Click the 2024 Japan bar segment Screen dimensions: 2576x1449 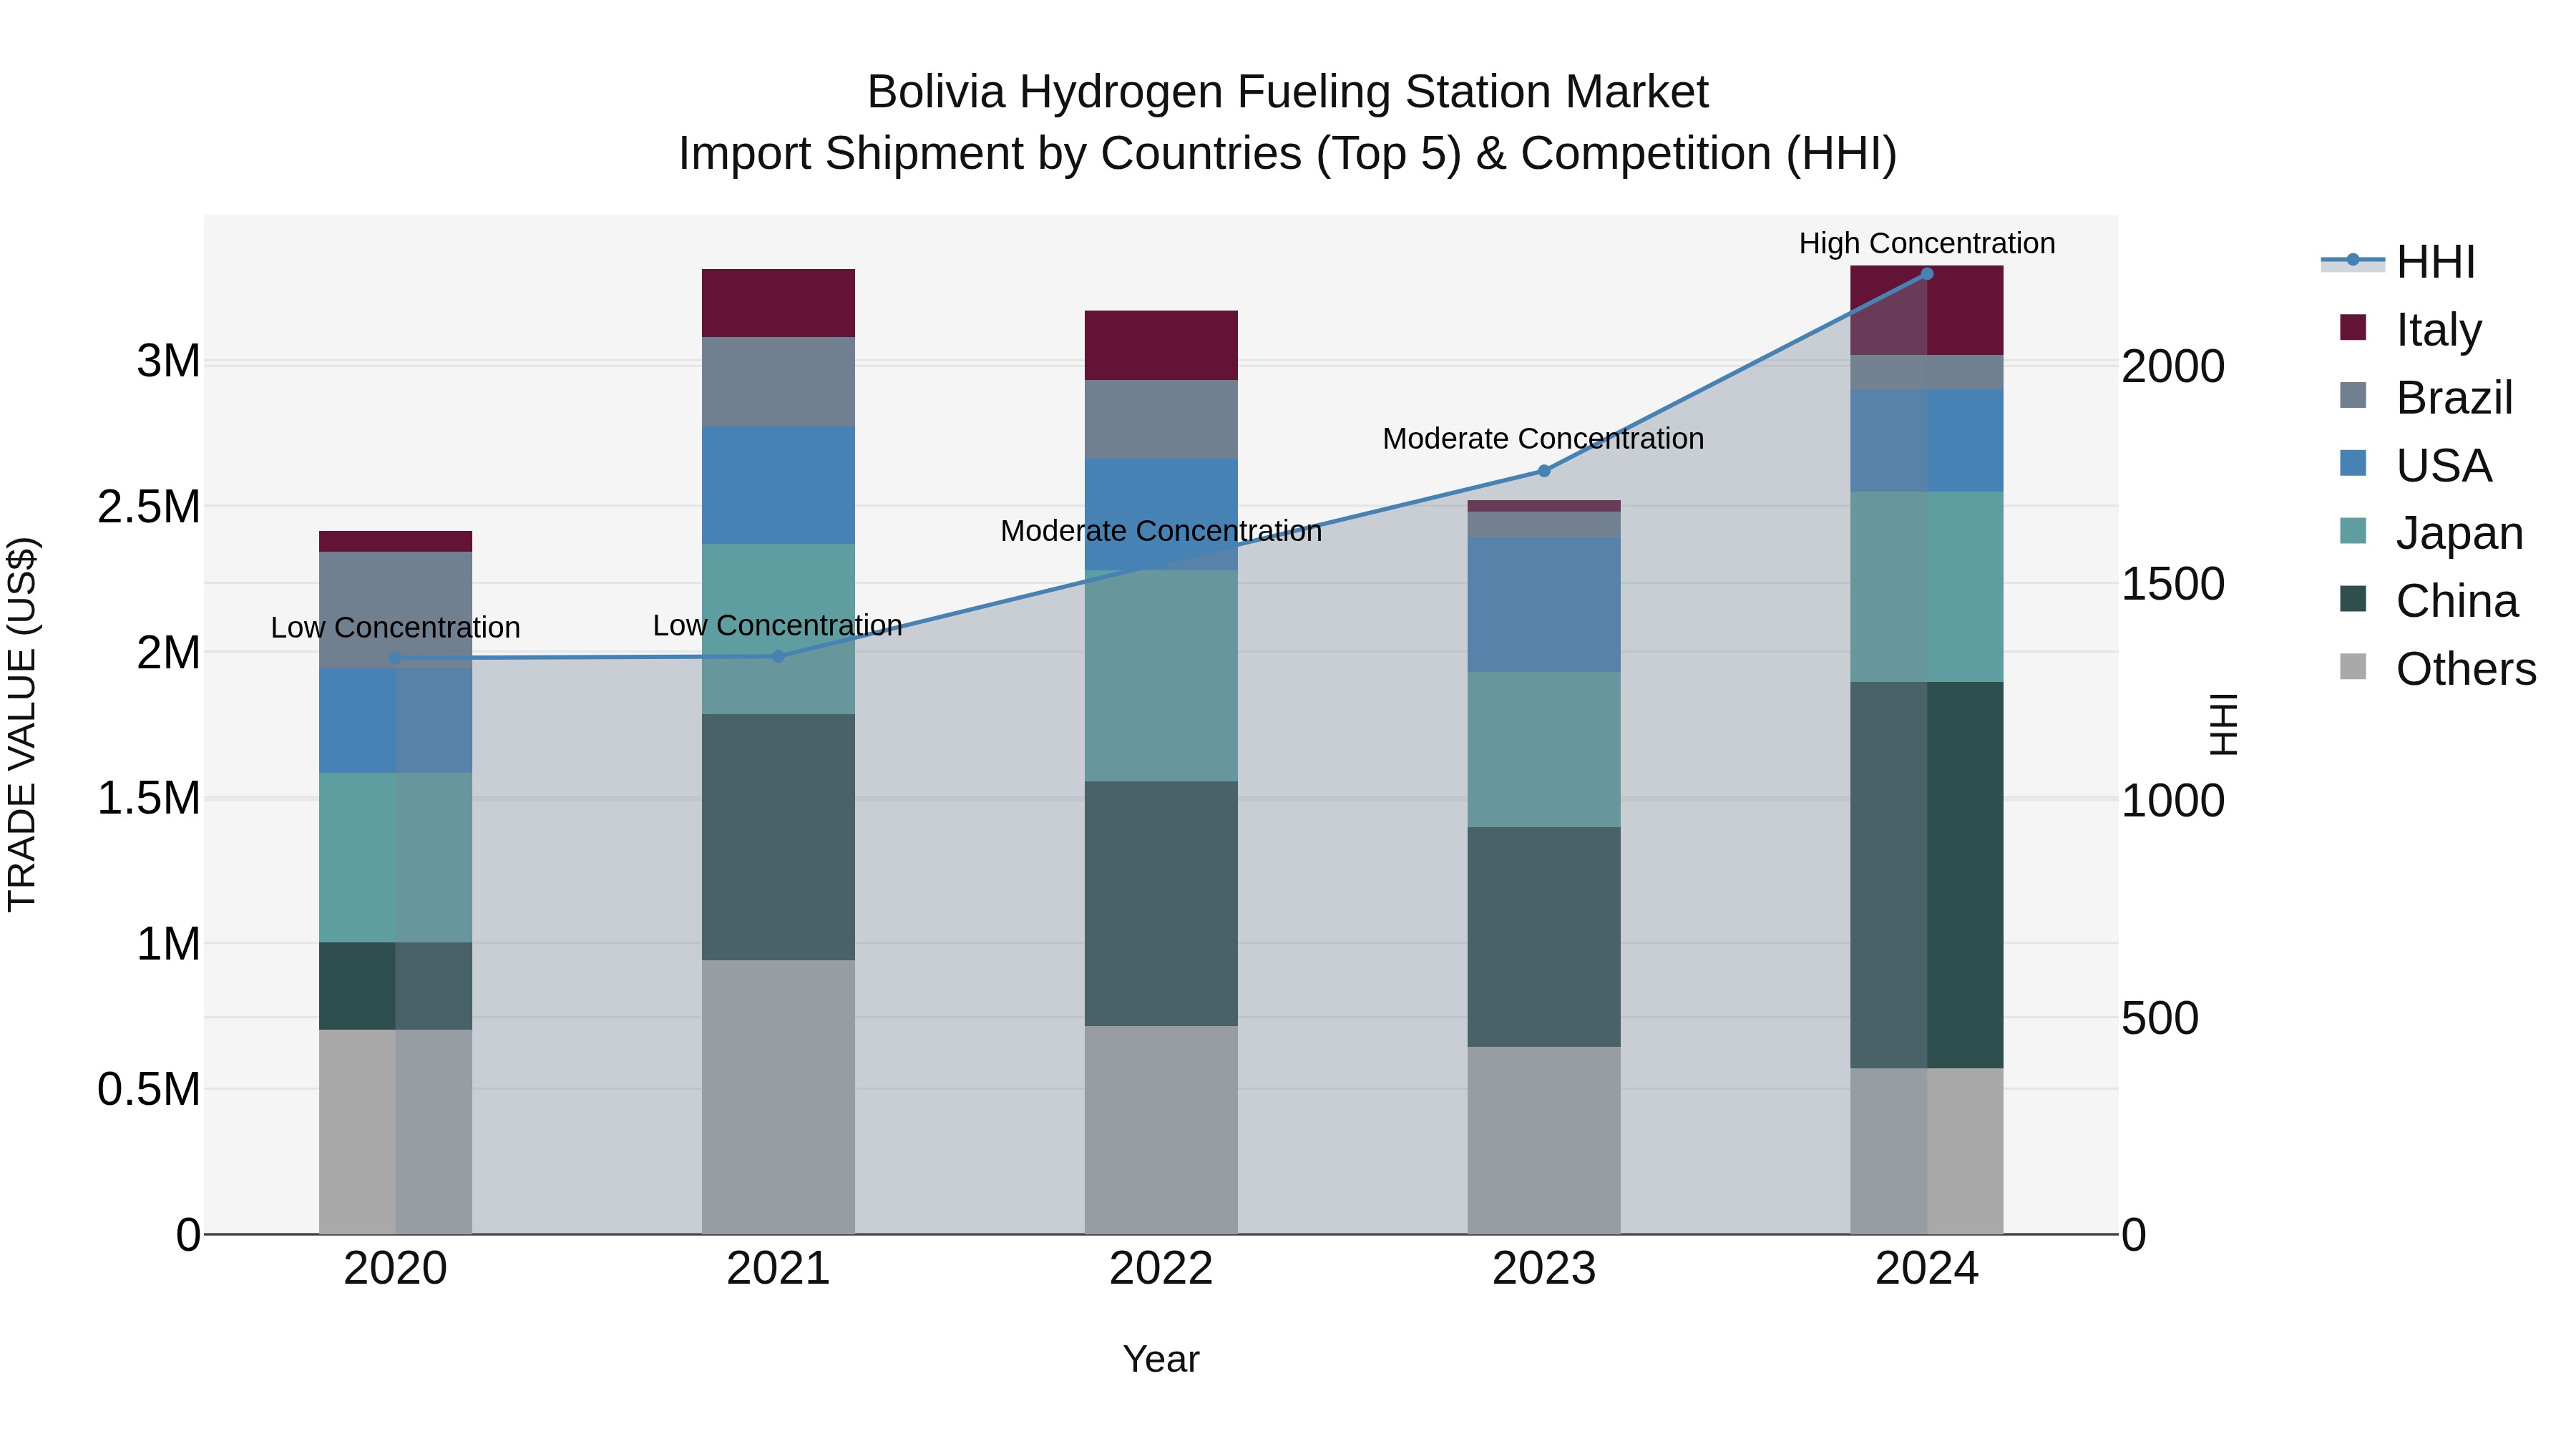[x=1927, y=587]
